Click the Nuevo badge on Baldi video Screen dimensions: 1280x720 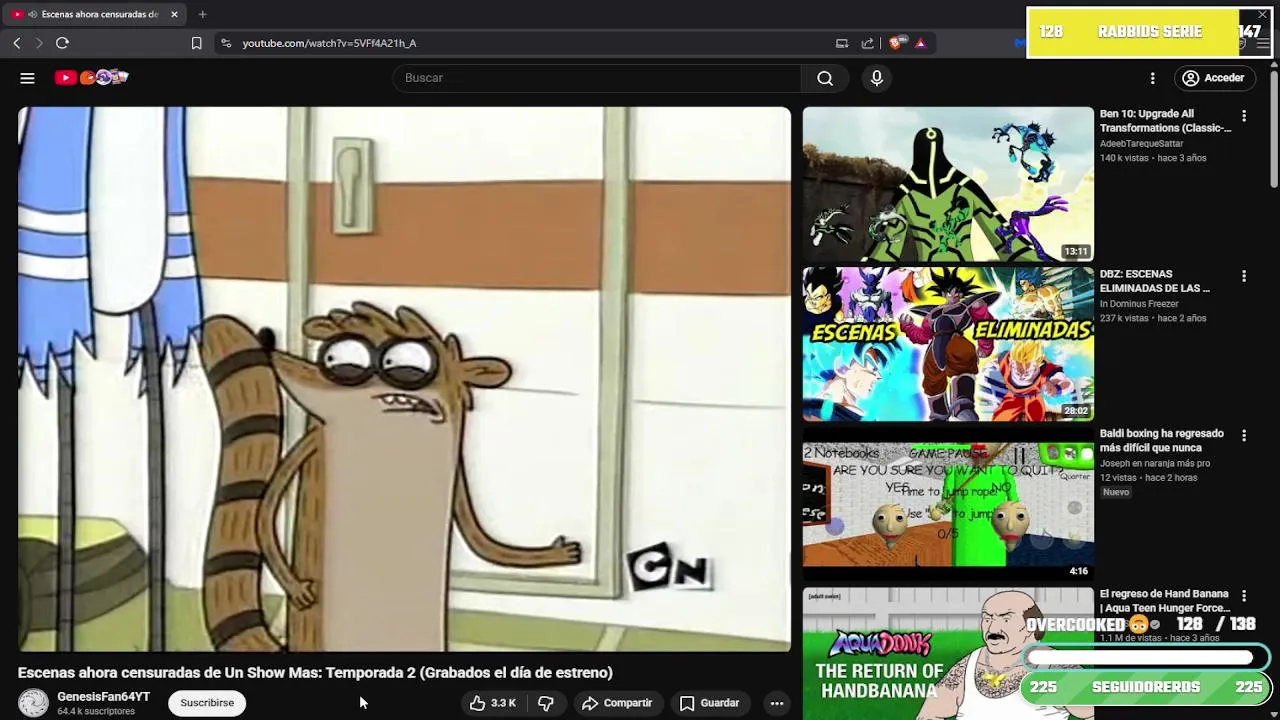pyautogui.click(x=1116, y=492)
